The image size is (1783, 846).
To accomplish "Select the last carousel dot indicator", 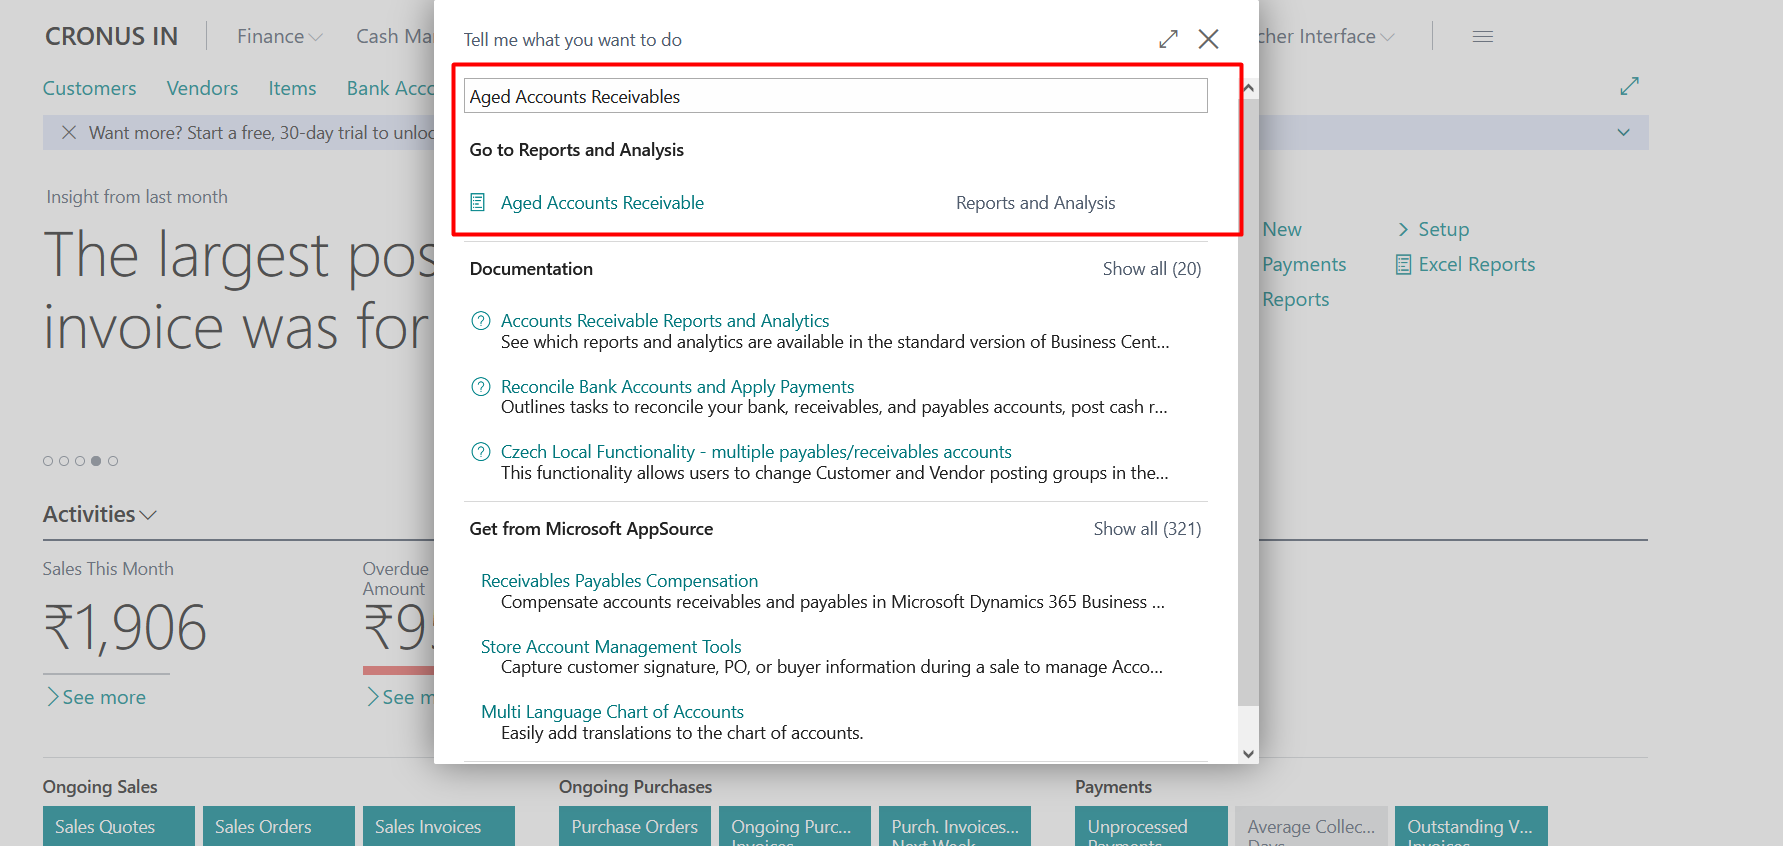I will (113, 461).
